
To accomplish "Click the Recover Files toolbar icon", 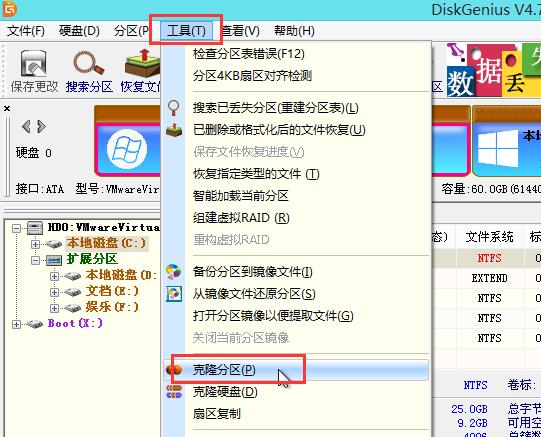I will click(x=142, y=63).
